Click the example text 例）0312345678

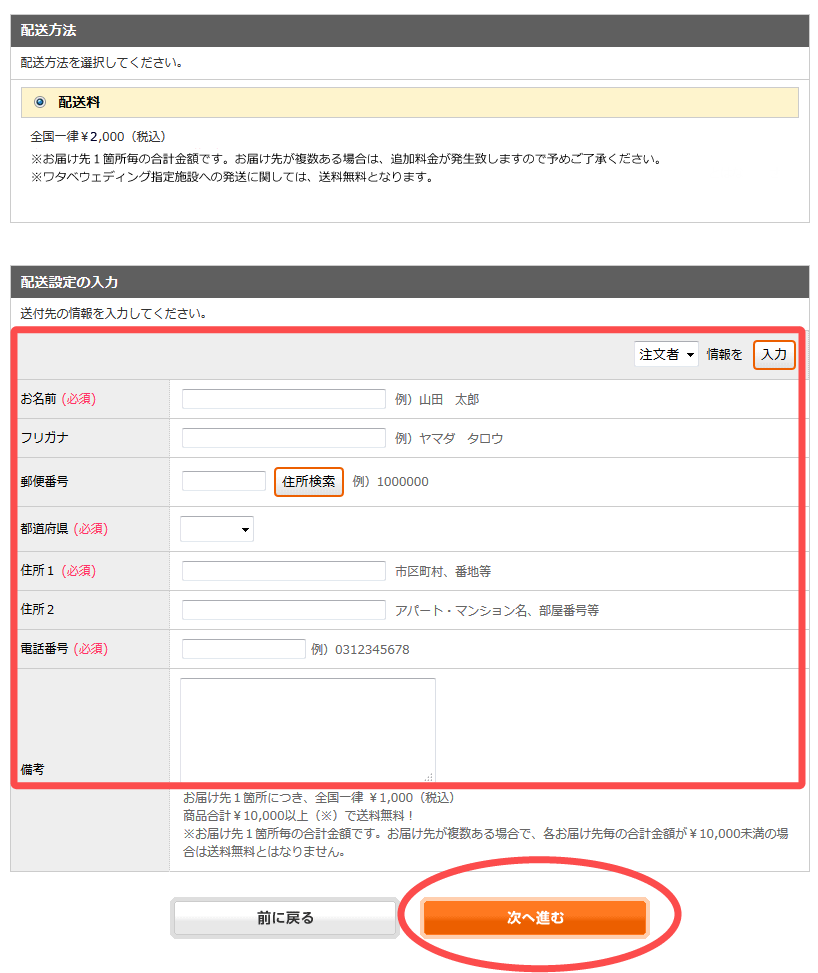(360, 650)
